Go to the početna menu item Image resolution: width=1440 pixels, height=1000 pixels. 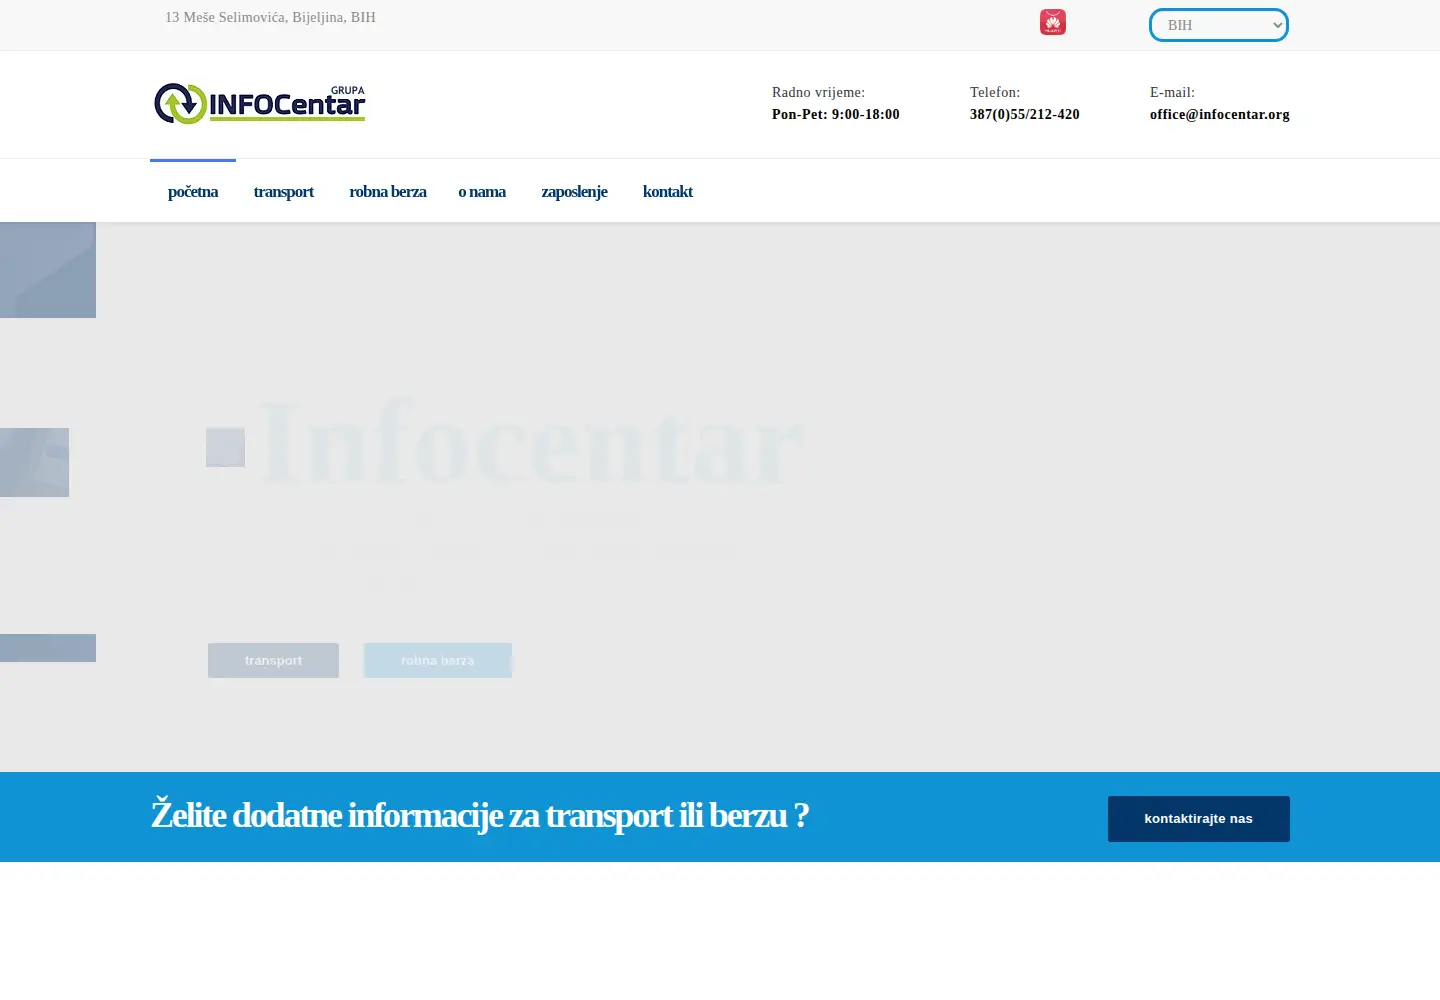[x=193, y=191]
